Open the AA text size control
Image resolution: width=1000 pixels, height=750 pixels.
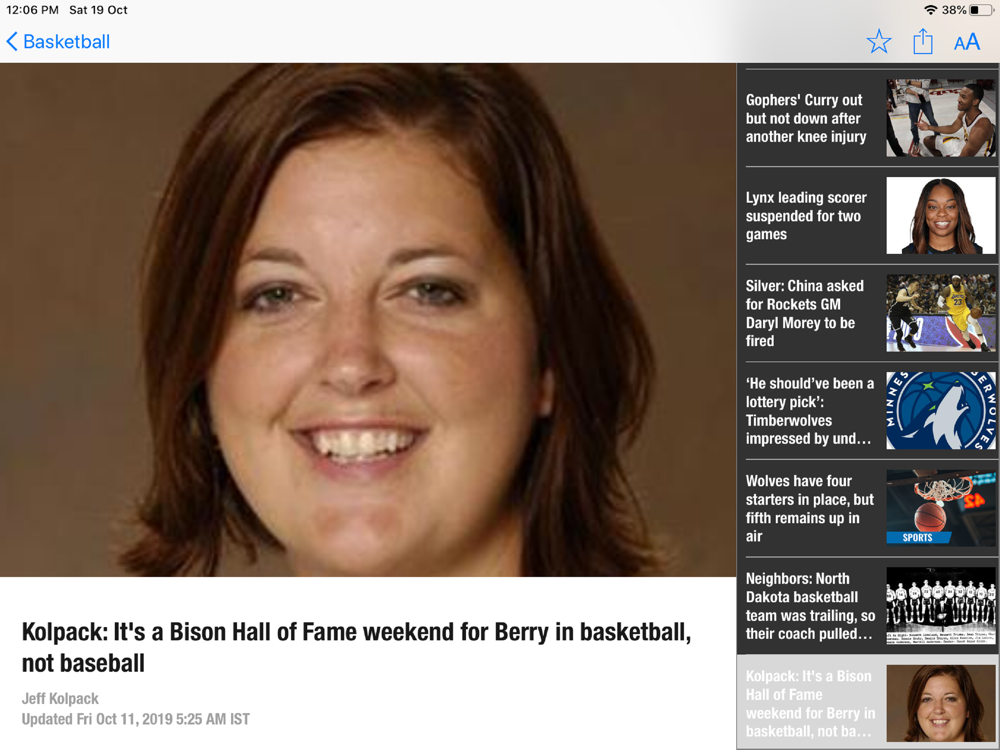coord(966,42)
